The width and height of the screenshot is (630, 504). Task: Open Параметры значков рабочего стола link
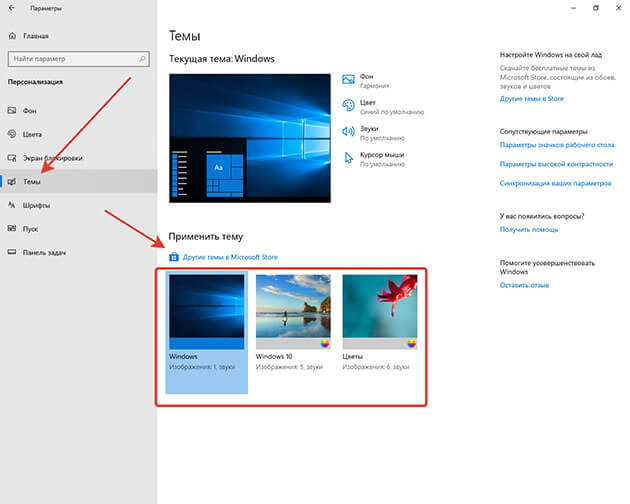(557, 145)
